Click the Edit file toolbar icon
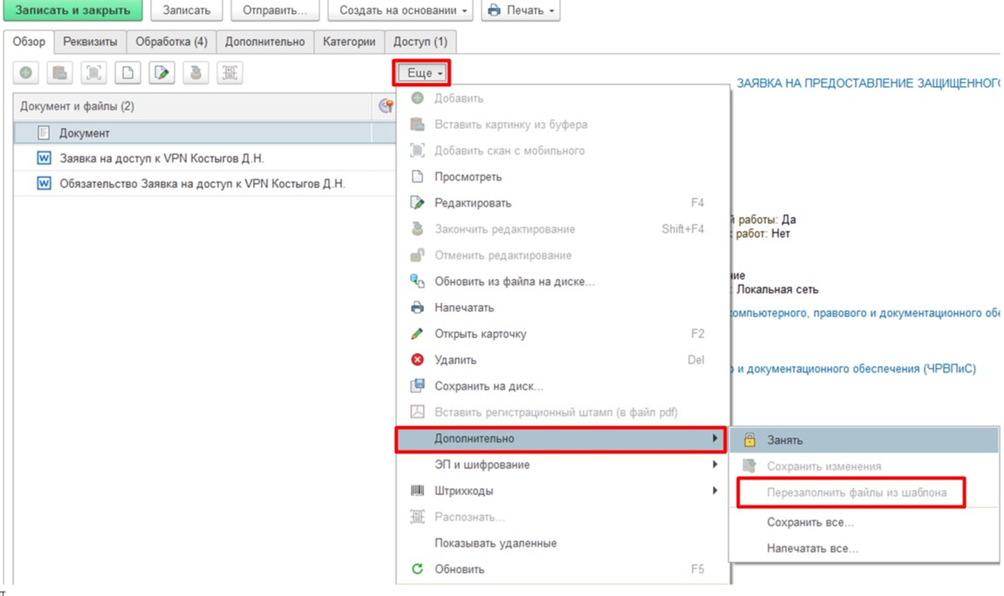Image resolution: width=1004 pixels, height=596 pixels. pyautogui.click(x=162, y=73)
